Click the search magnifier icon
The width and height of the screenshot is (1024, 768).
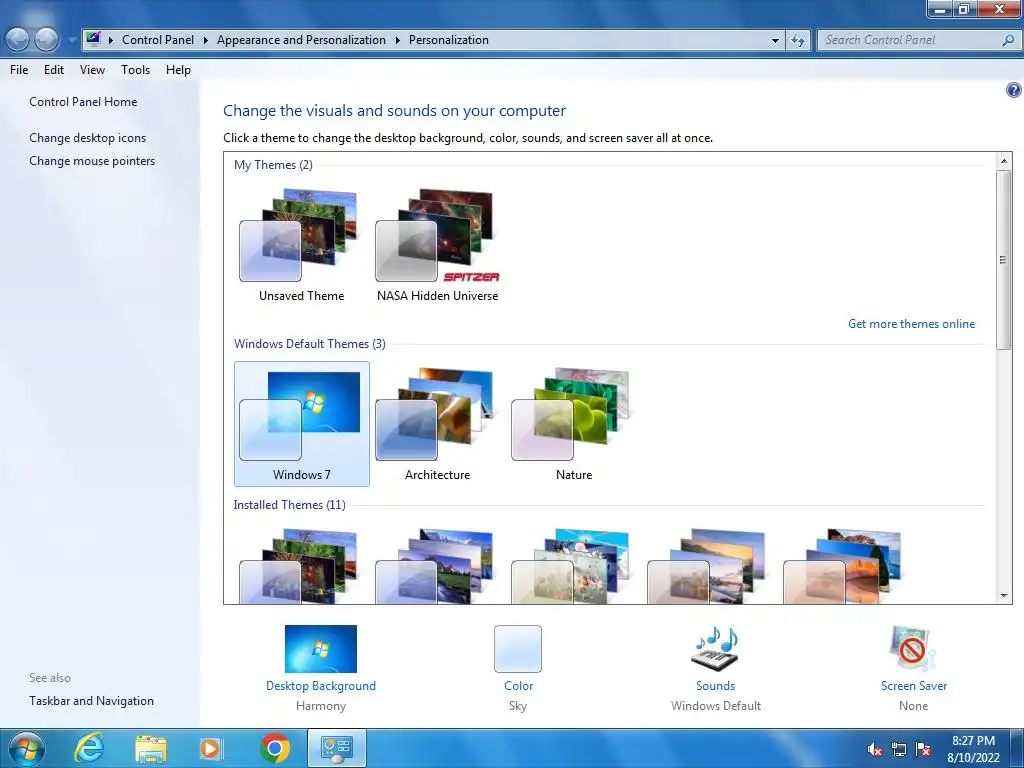[x=1008, y=40]
